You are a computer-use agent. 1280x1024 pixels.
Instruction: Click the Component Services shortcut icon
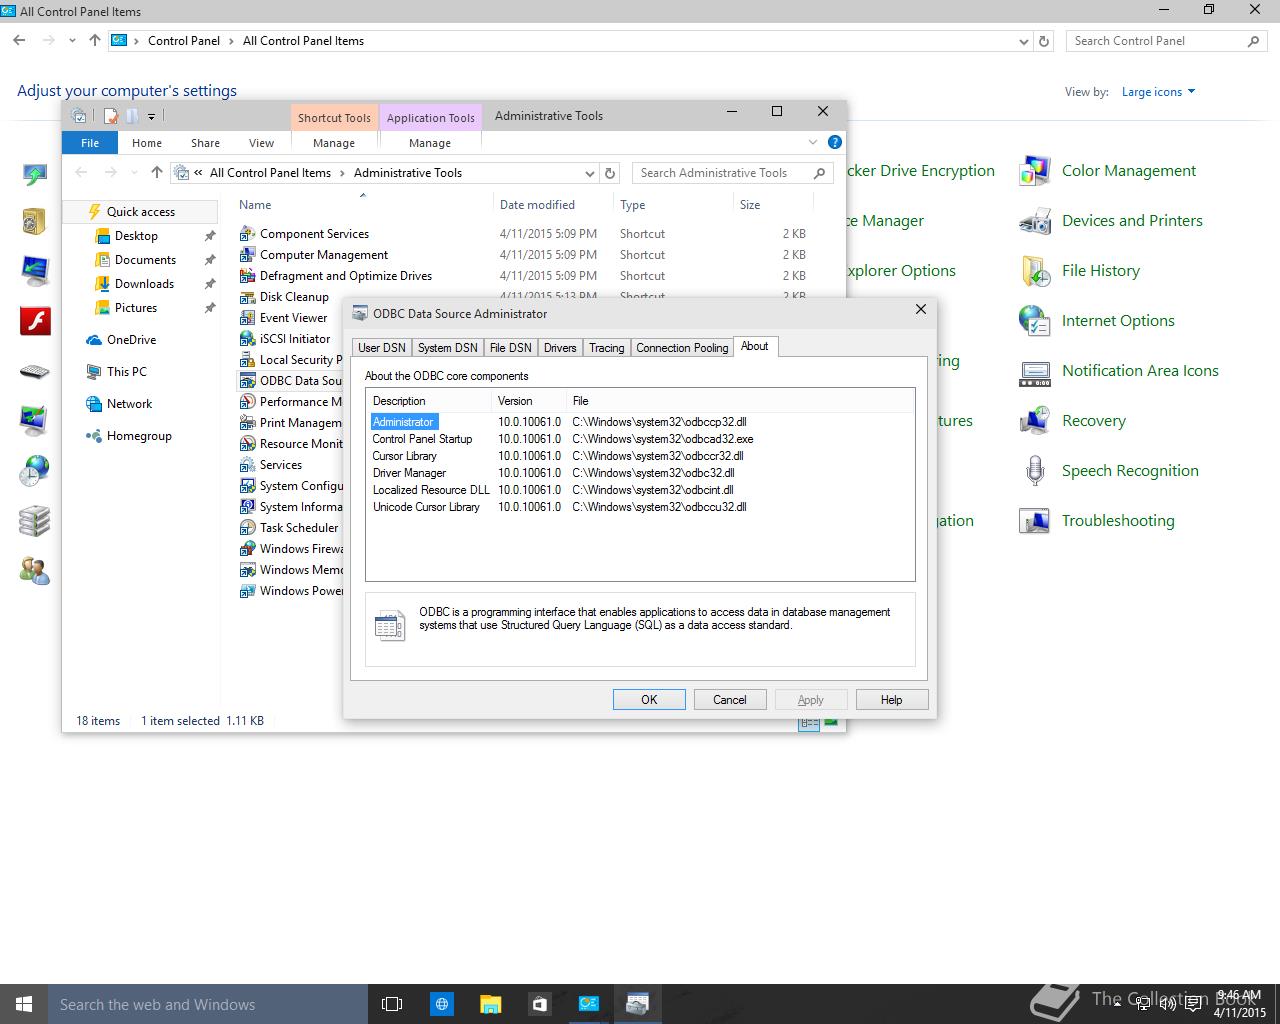[247, 234]
